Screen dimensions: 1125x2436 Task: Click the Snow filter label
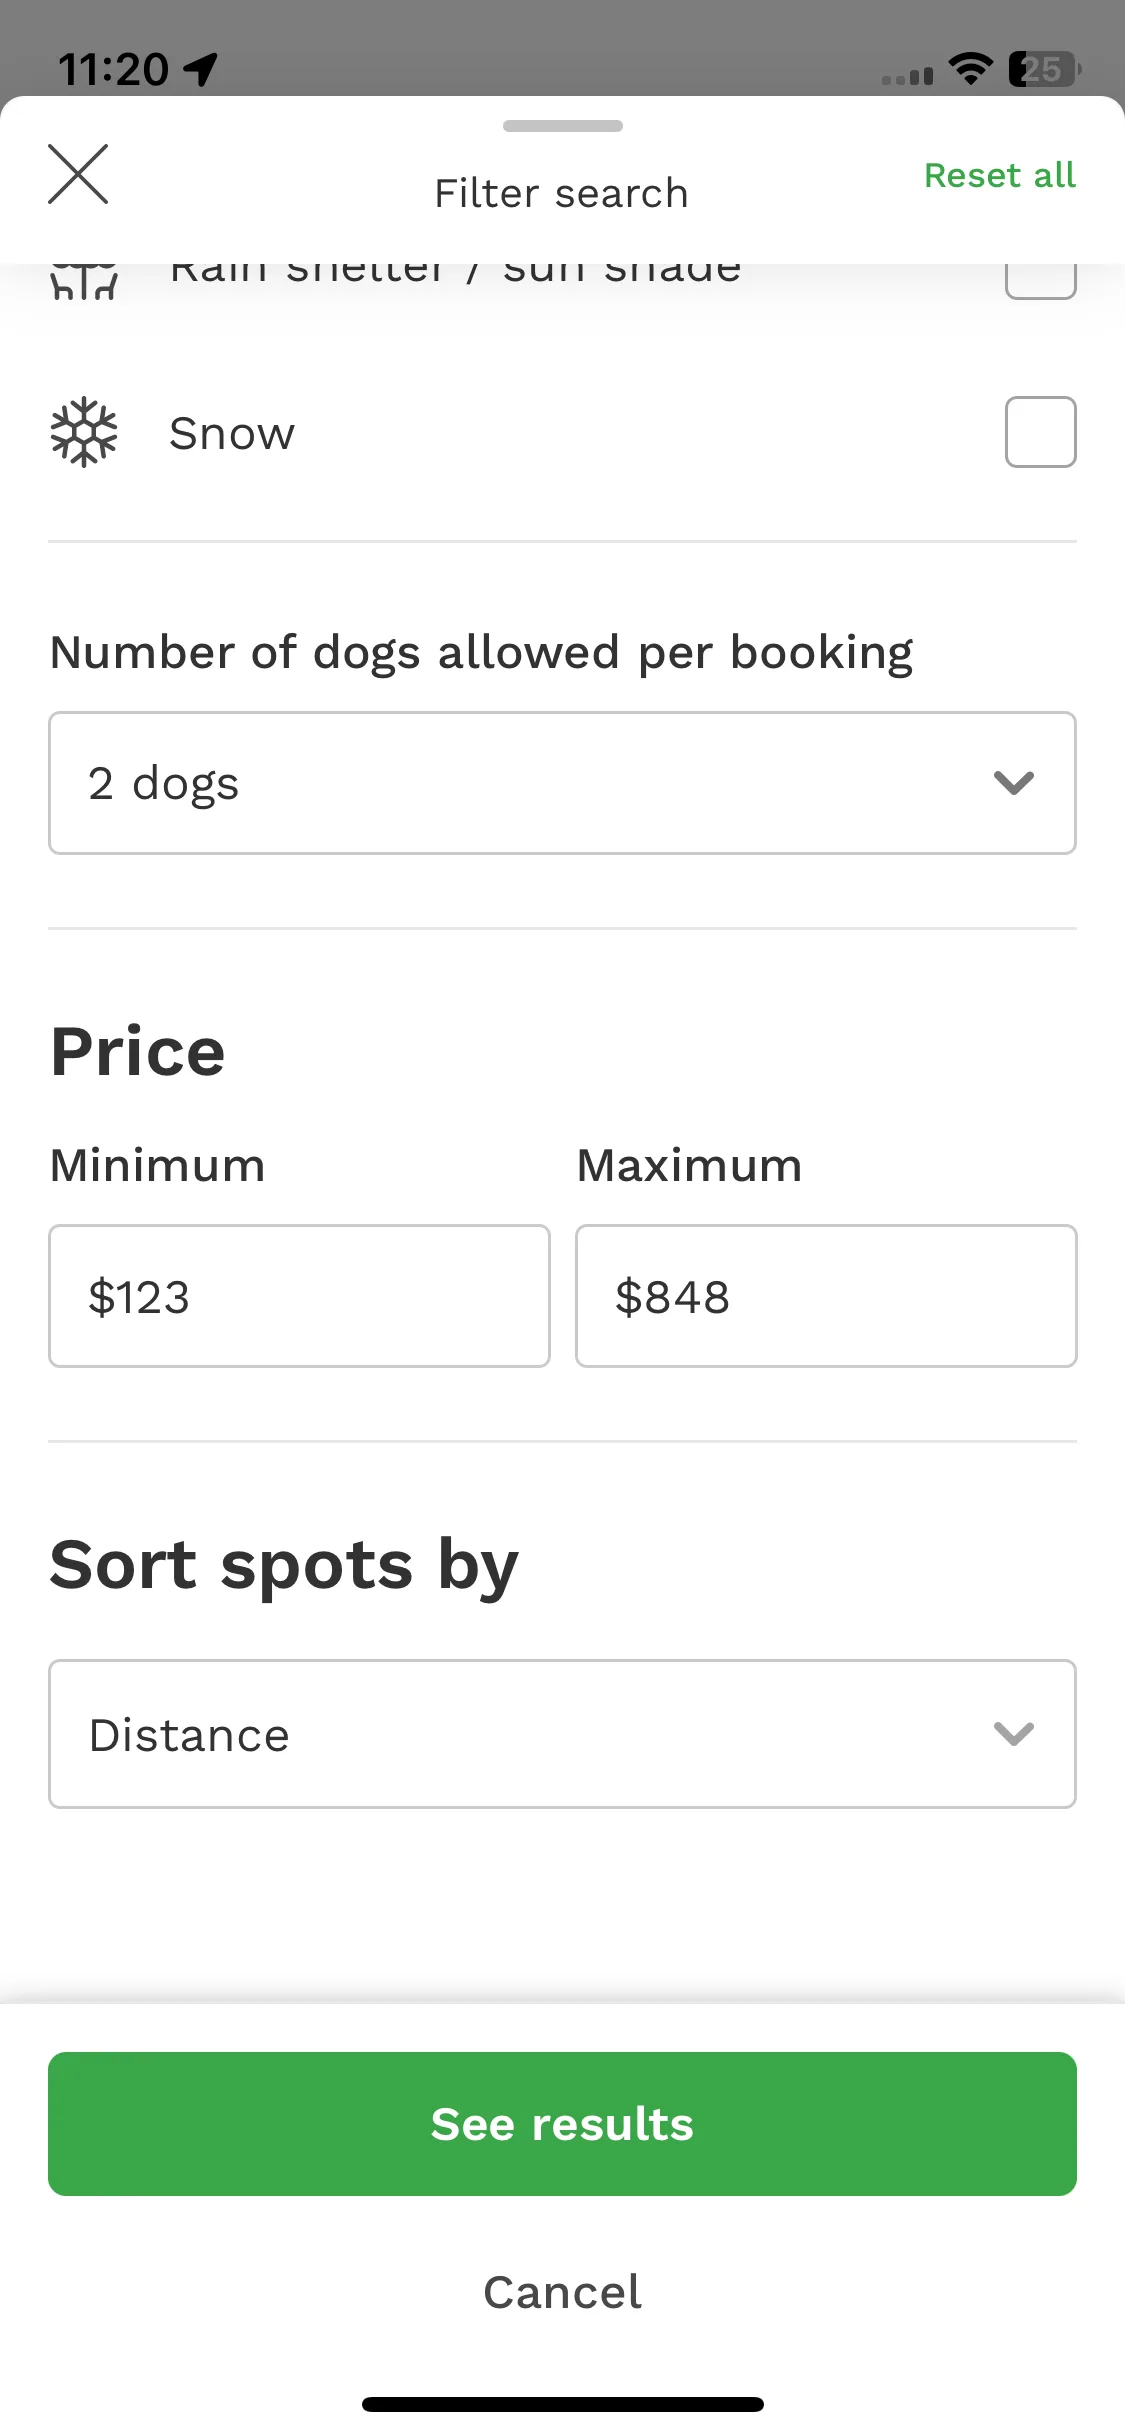232,433
